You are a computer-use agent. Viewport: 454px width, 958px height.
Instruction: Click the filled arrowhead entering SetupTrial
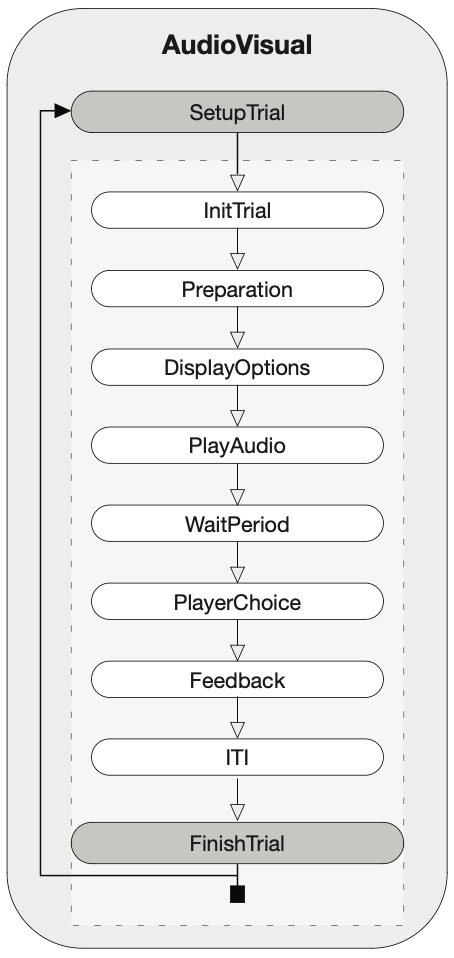[62, 111]
